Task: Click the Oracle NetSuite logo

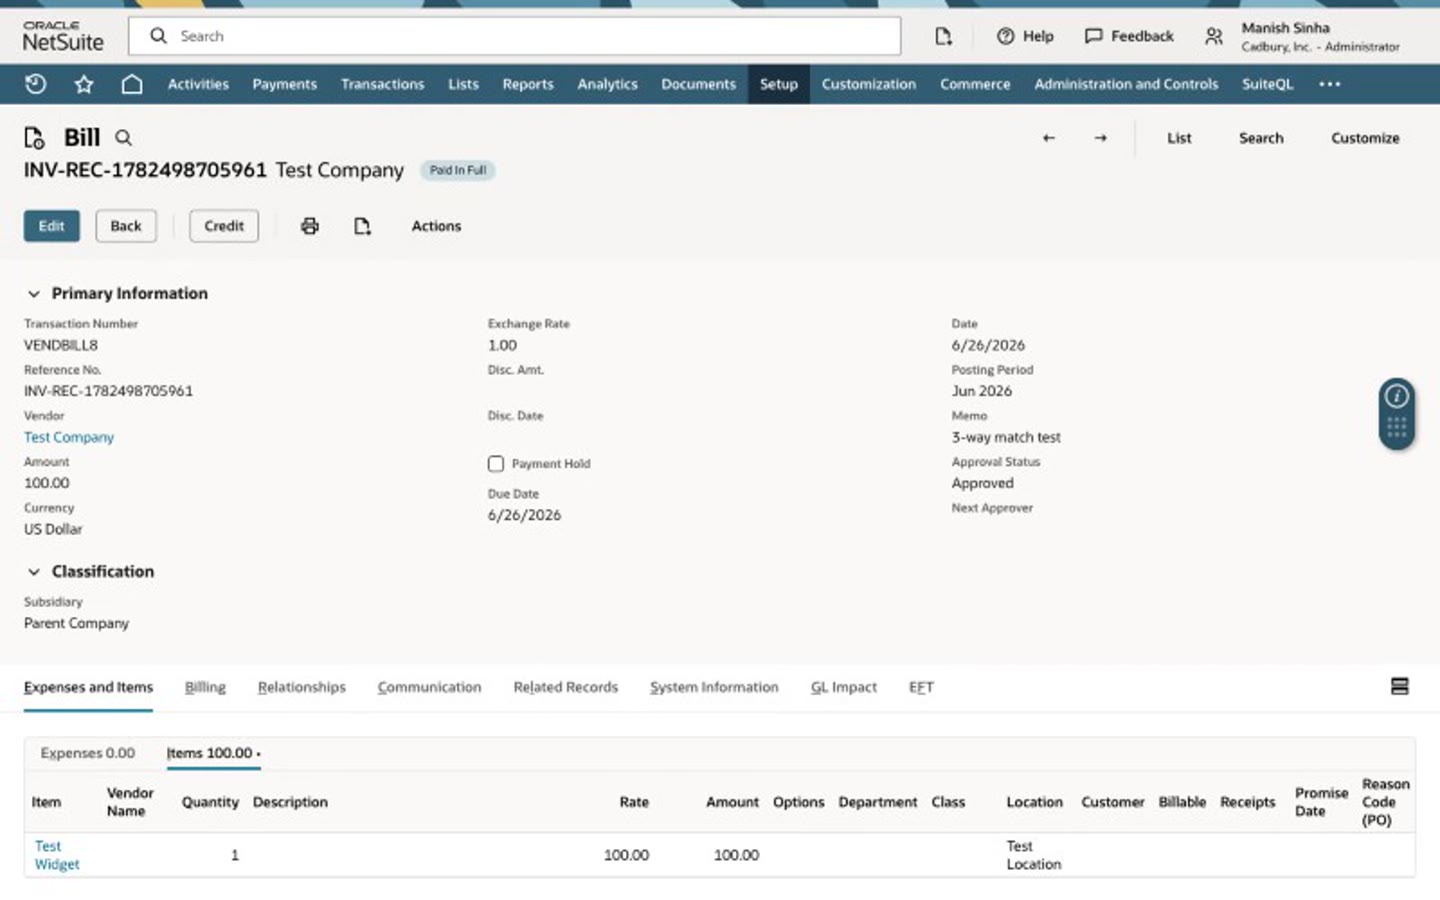Action: (63, 36)
